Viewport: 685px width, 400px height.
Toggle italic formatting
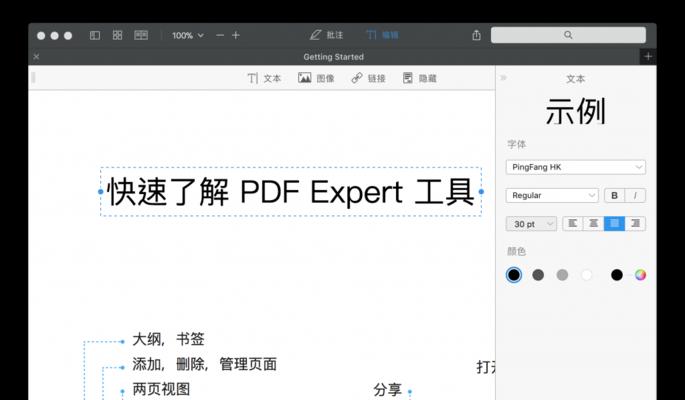click(635, 196)
